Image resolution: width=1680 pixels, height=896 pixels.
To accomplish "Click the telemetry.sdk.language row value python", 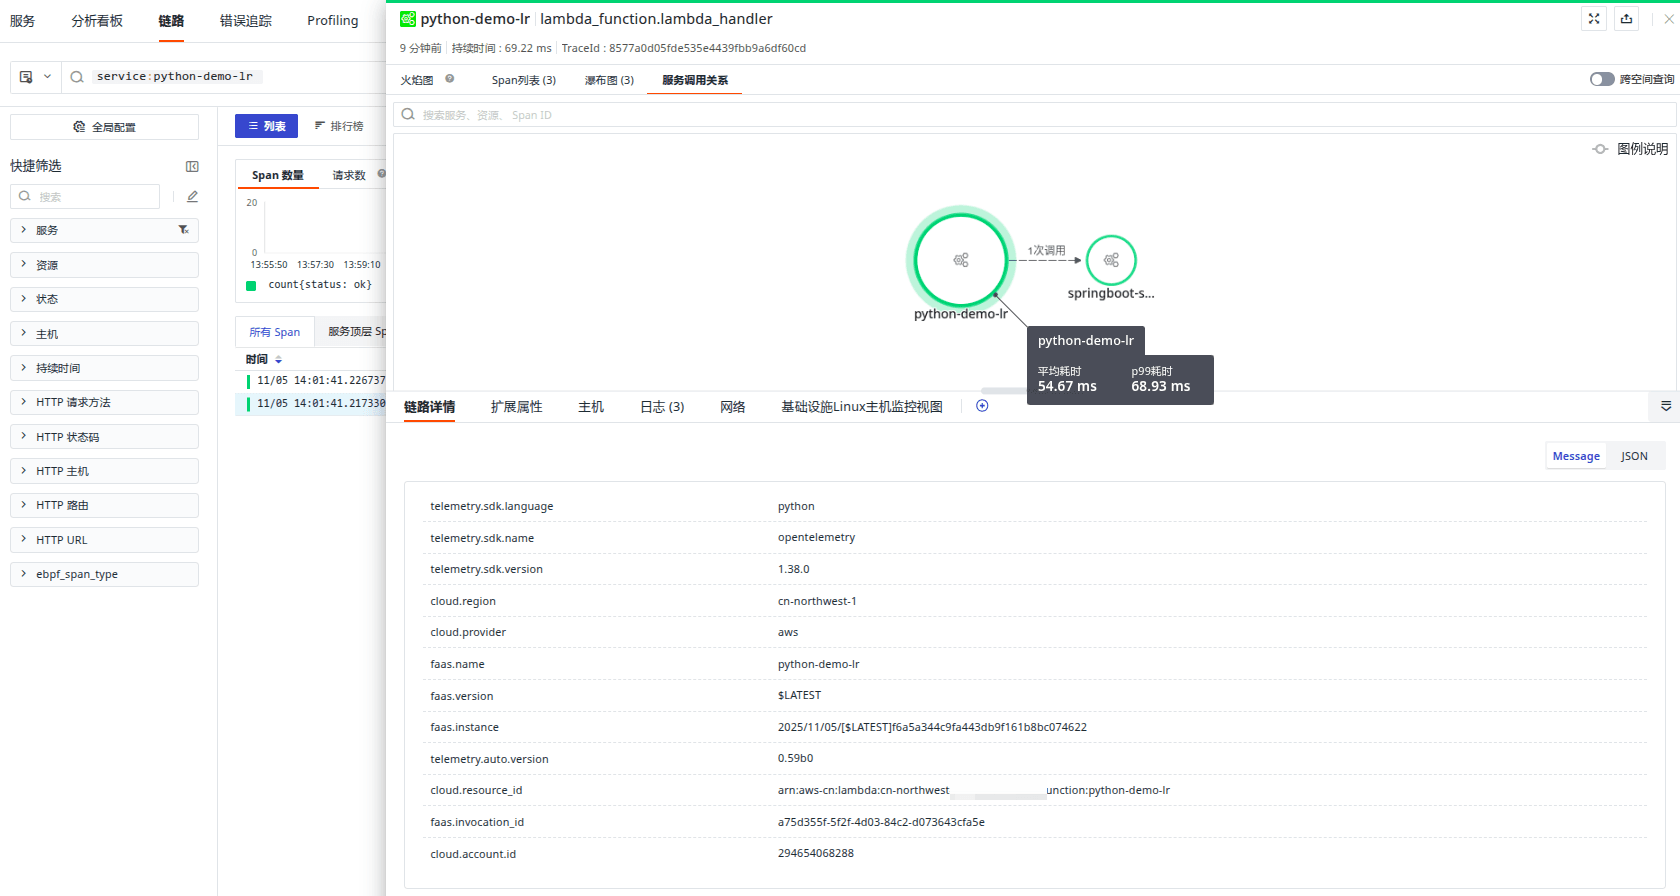I will click(x=796, y=506).
